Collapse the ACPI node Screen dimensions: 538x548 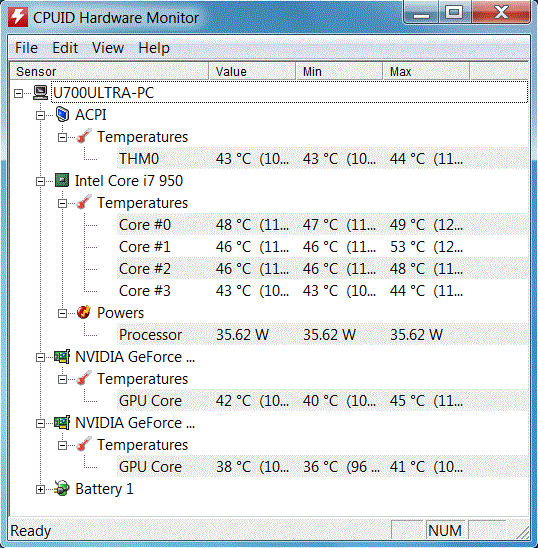41,115
